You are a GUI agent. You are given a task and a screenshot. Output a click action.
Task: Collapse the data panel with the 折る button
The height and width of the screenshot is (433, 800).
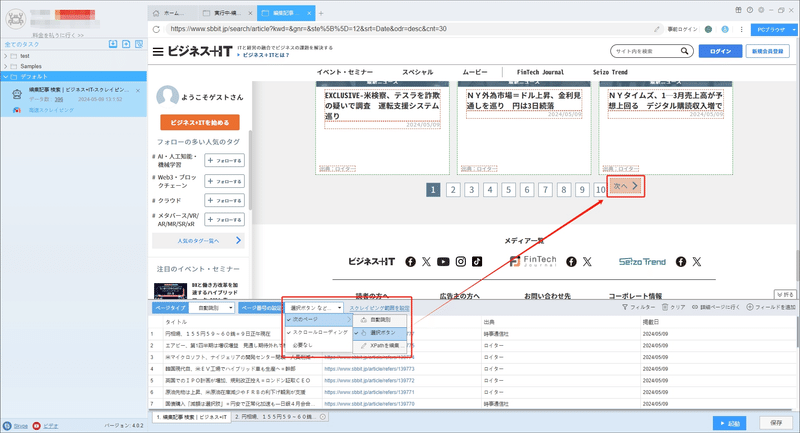pyautogui.click(x=785, y=295)
